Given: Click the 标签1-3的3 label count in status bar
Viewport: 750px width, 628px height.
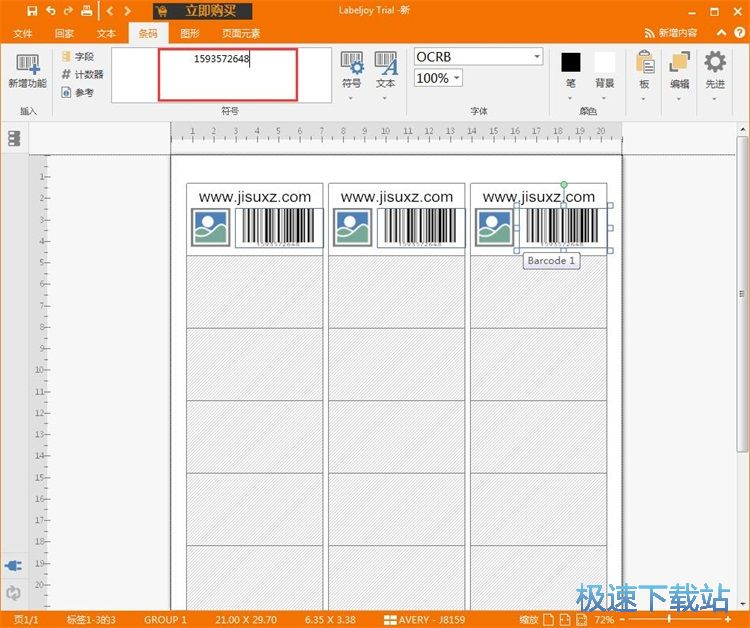Looking at the screenshot, I should 91,620.
